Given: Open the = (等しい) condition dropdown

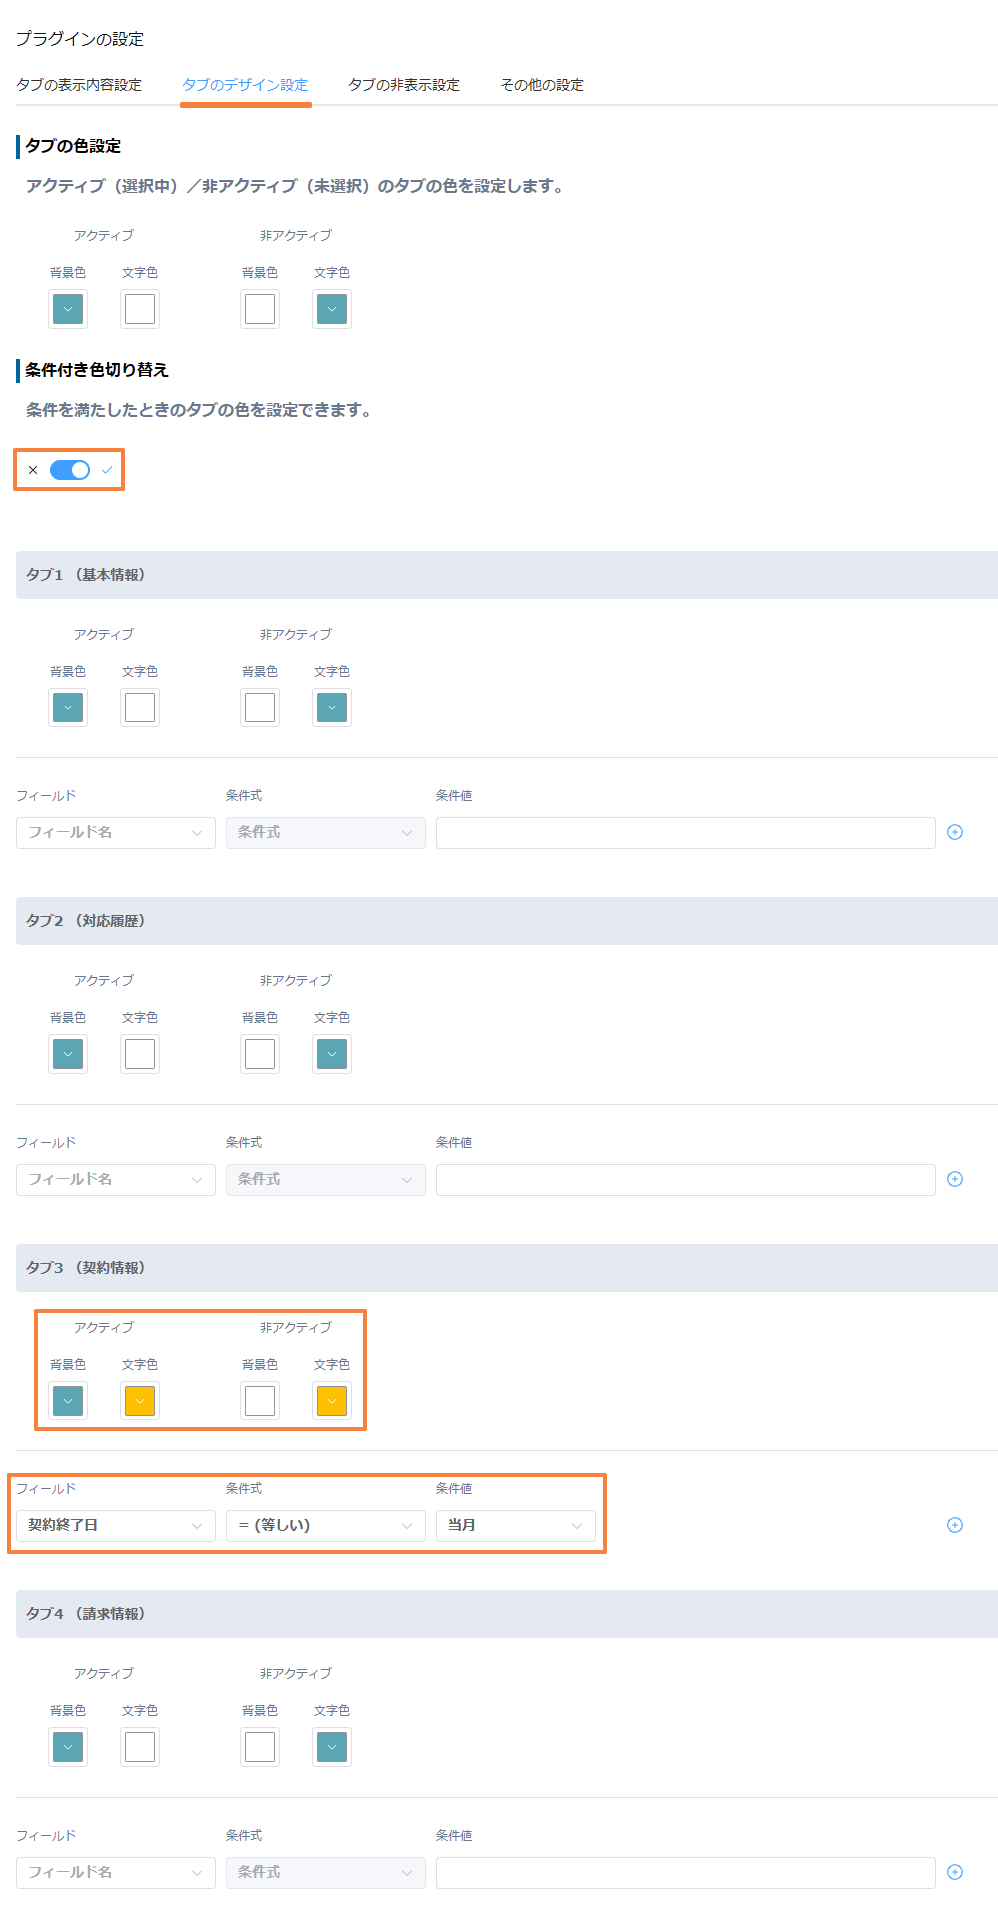Looking at the screenshot, I should [x=326, y=1526].
